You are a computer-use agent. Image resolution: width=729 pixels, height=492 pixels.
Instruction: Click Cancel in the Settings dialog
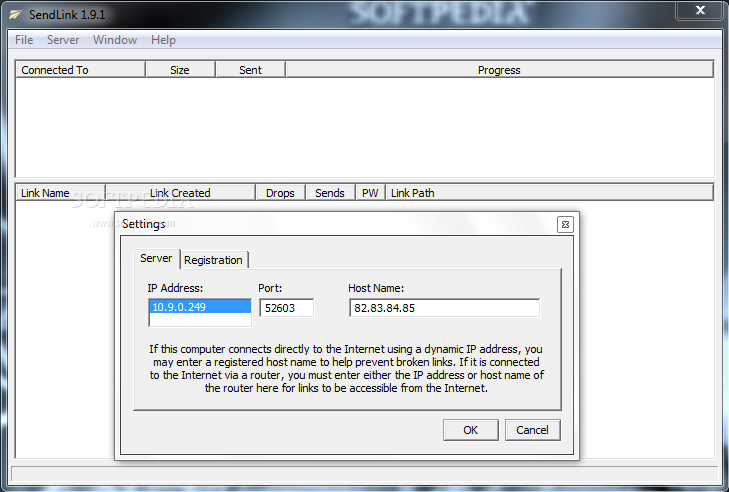click(x=532, y=430)
